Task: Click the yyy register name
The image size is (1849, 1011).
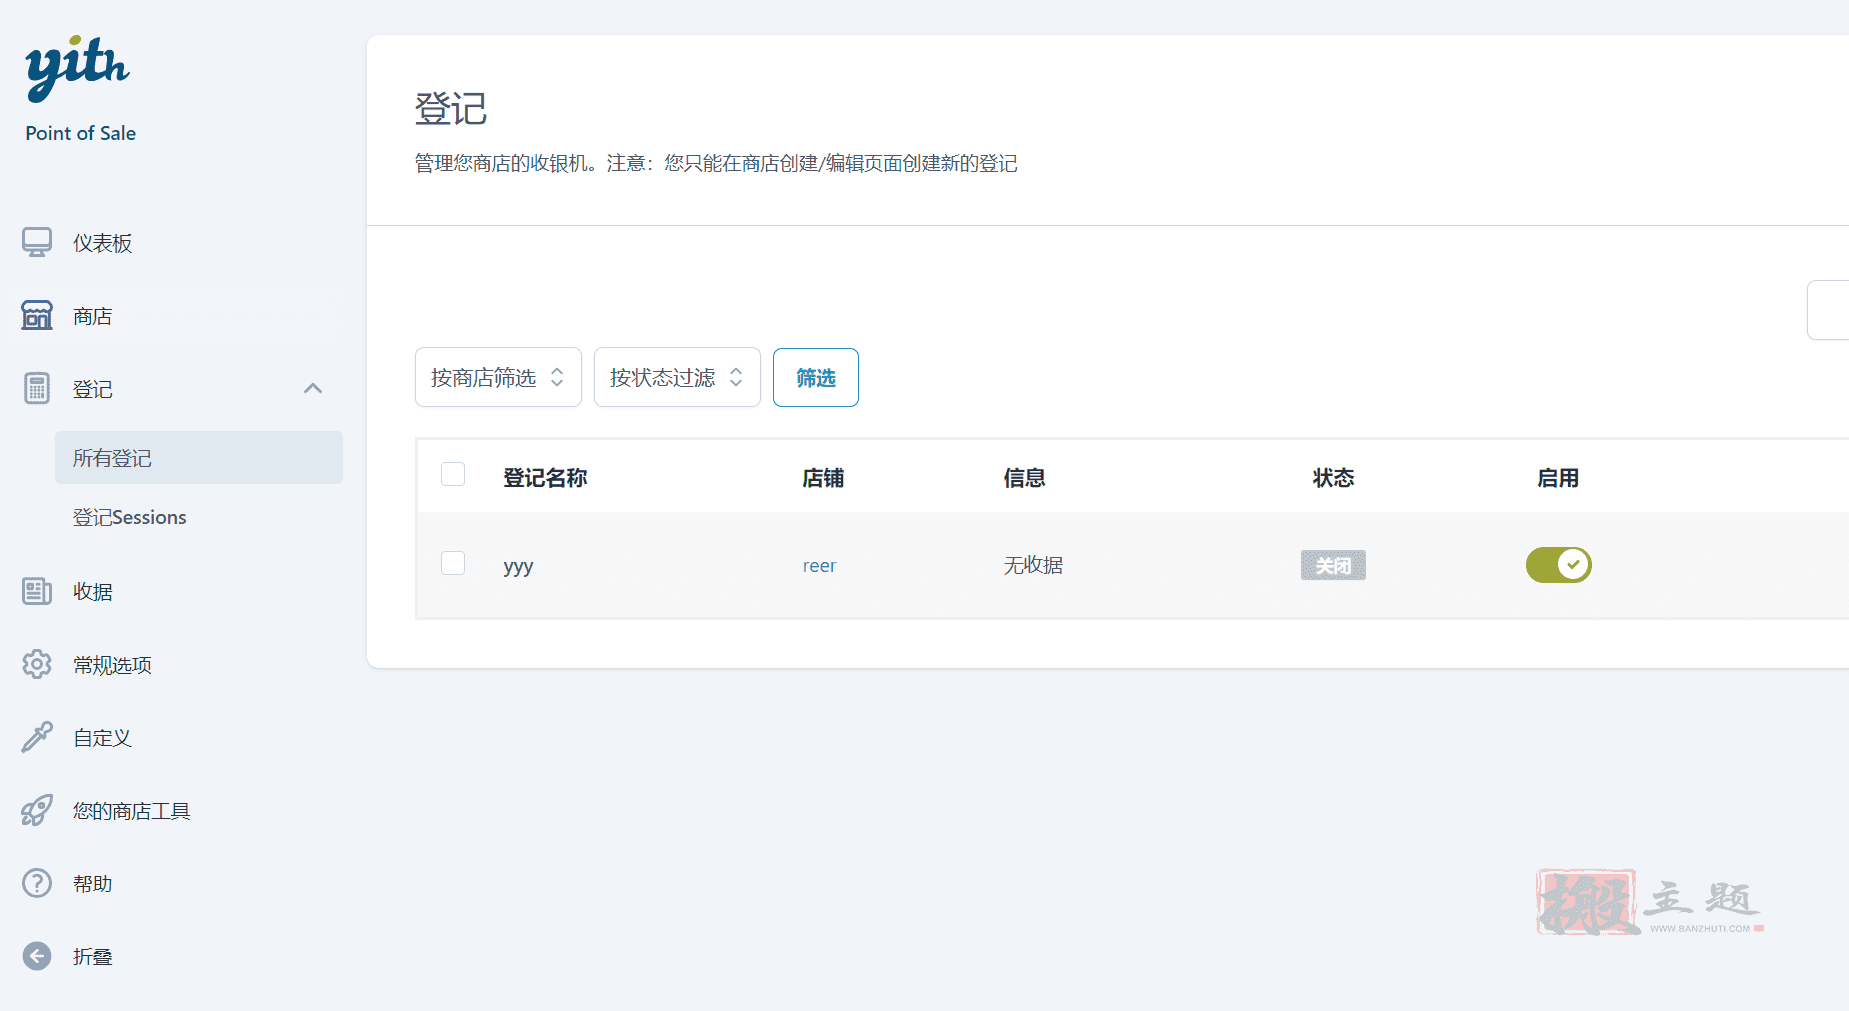Action: pos(518,566)
